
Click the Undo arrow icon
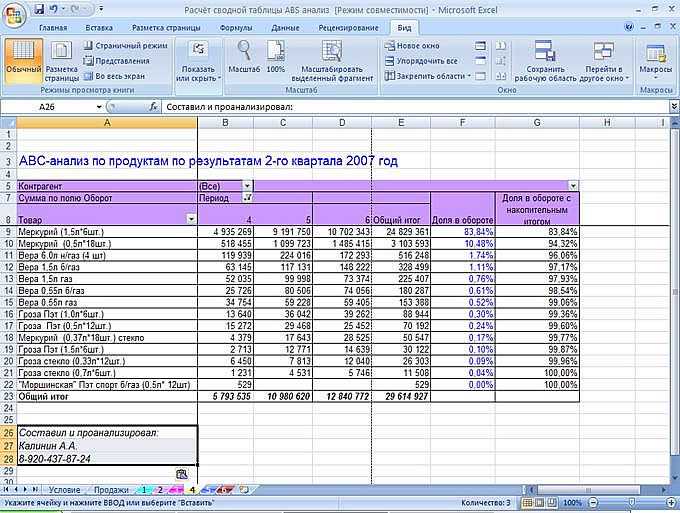54,9
